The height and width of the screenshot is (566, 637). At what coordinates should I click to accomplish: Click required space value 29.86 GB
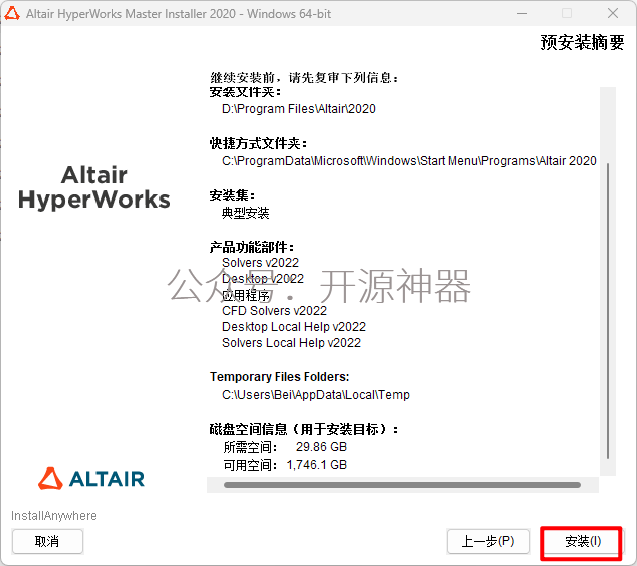321,447
